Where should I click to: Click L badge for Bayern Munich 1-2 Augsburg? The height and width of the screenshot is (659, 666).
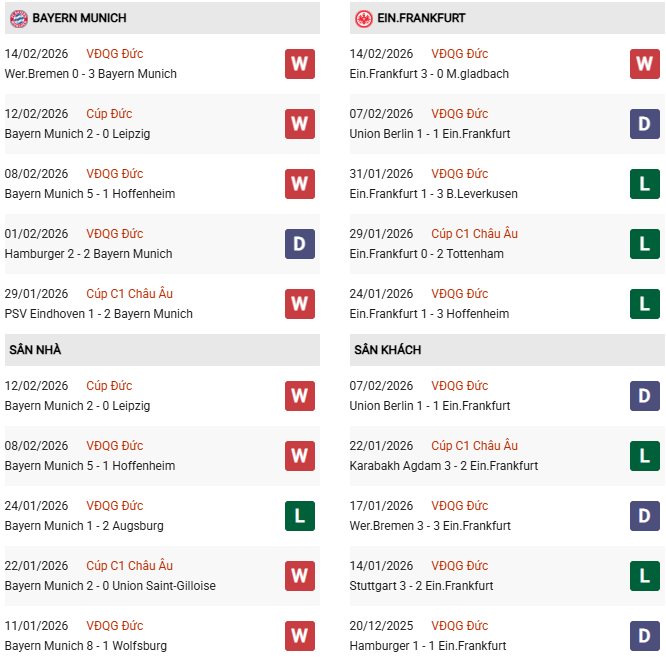(x=299, y=516)
